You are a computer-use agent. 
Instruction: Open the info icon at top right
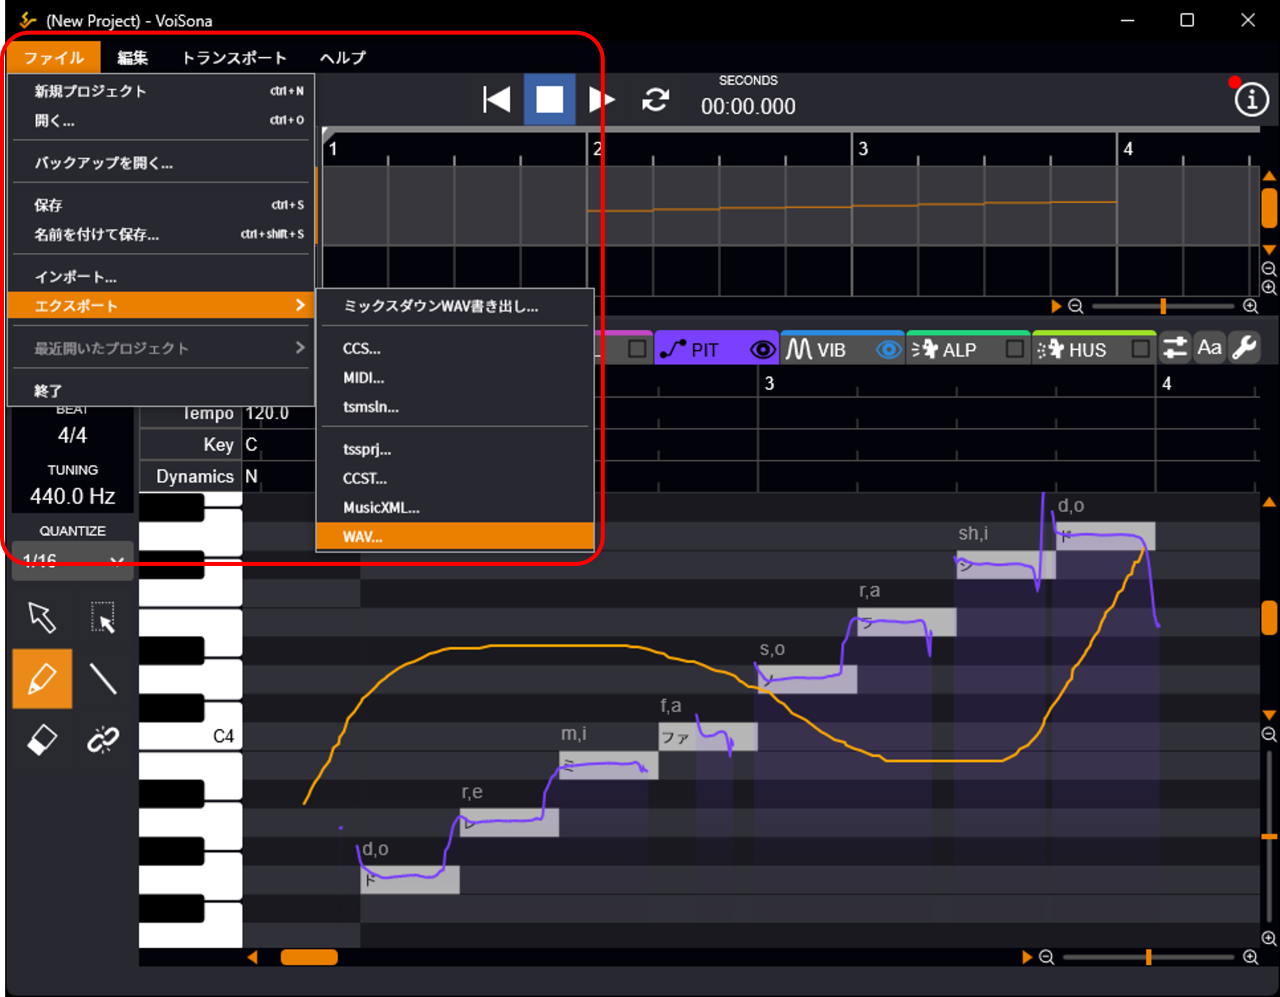click(x=1251, y=99)
